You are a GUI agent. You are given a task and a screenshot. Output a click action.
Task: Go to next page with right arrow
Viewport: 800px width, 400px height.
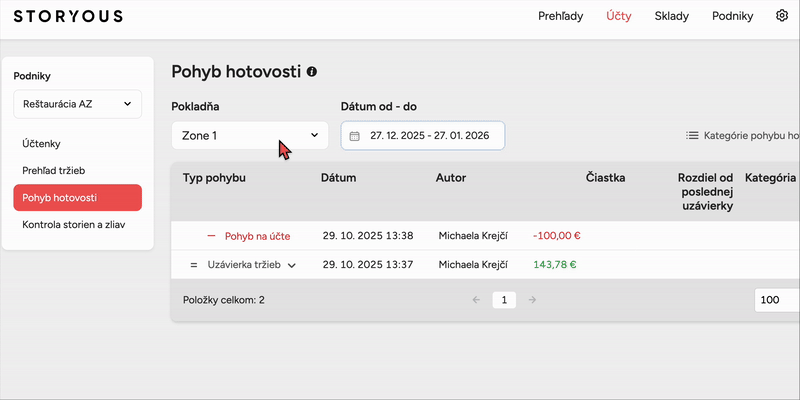tap(532, 299)
